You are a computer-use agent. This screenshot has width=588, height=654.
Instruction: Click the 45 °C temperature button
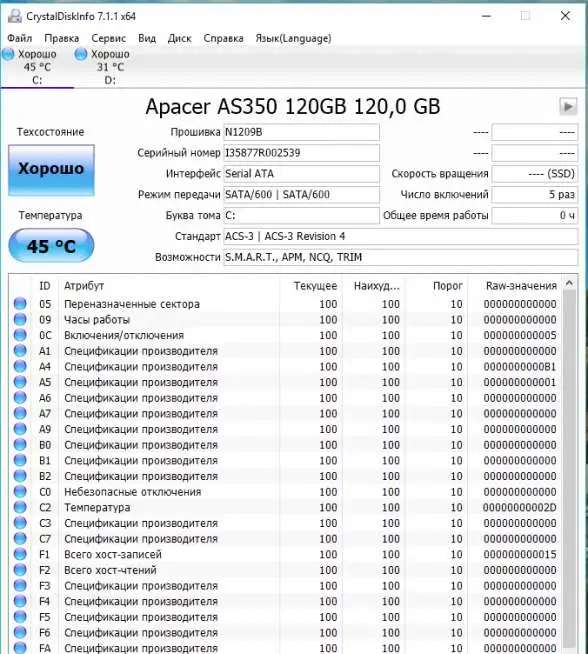coord(51,246)
